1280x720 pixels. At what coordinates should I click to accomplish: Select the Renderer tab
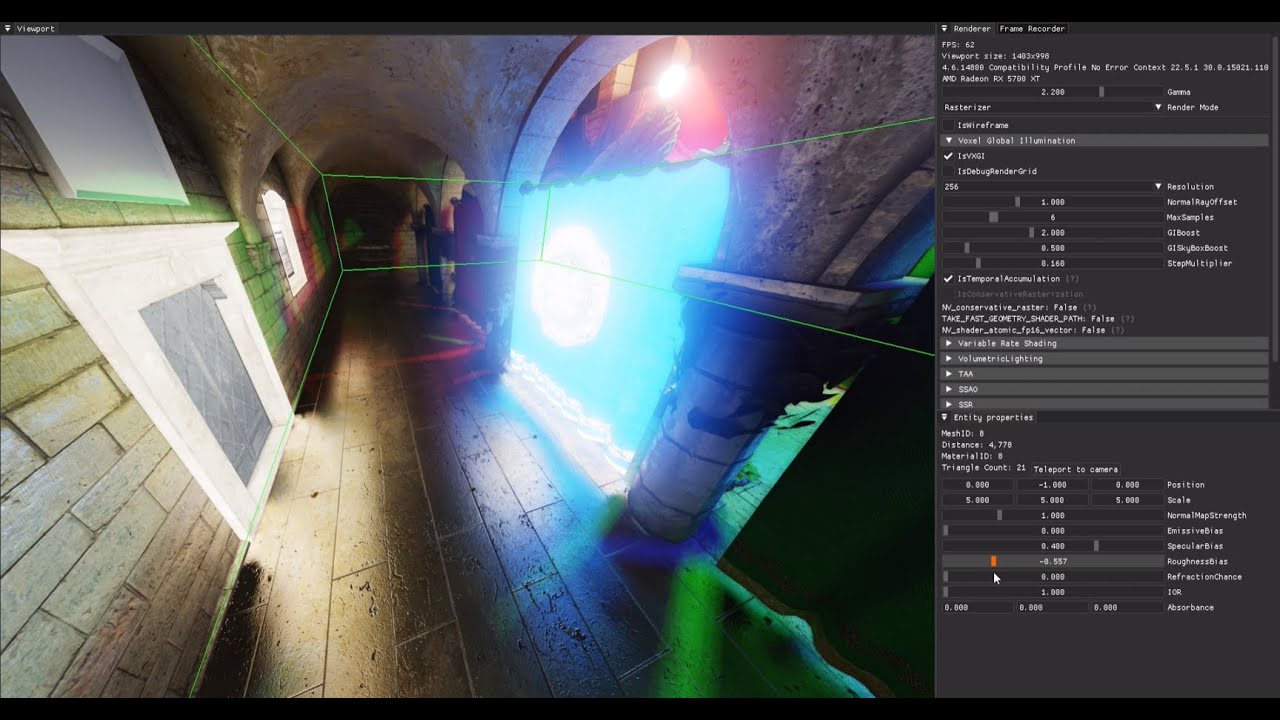pyautogui.click(x=972, y=29)
